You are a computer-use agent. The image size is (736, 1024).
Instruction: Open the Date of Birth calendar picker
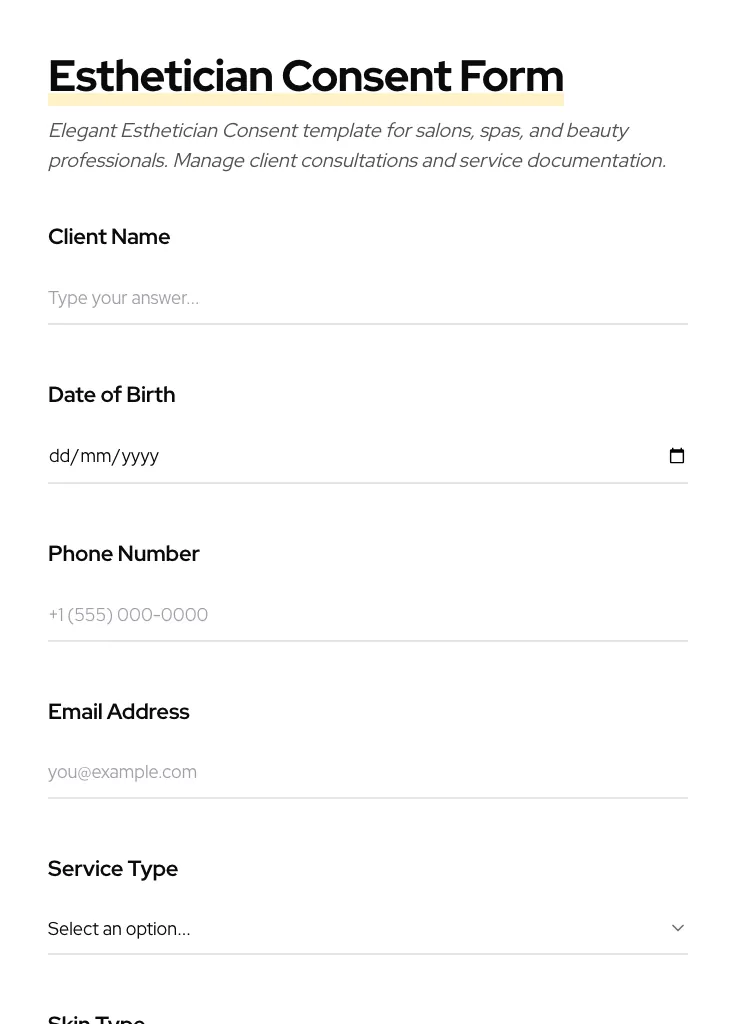point(677,456)
